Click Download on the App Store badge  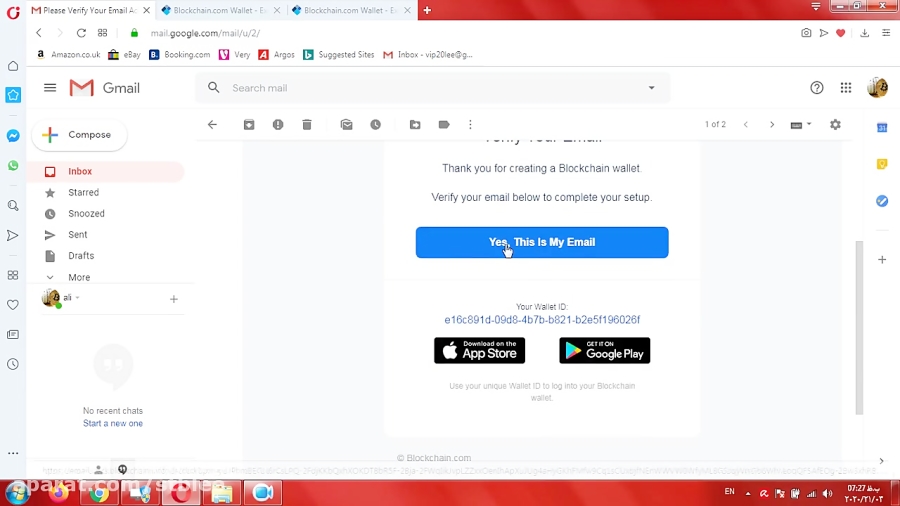coord(479,351)
